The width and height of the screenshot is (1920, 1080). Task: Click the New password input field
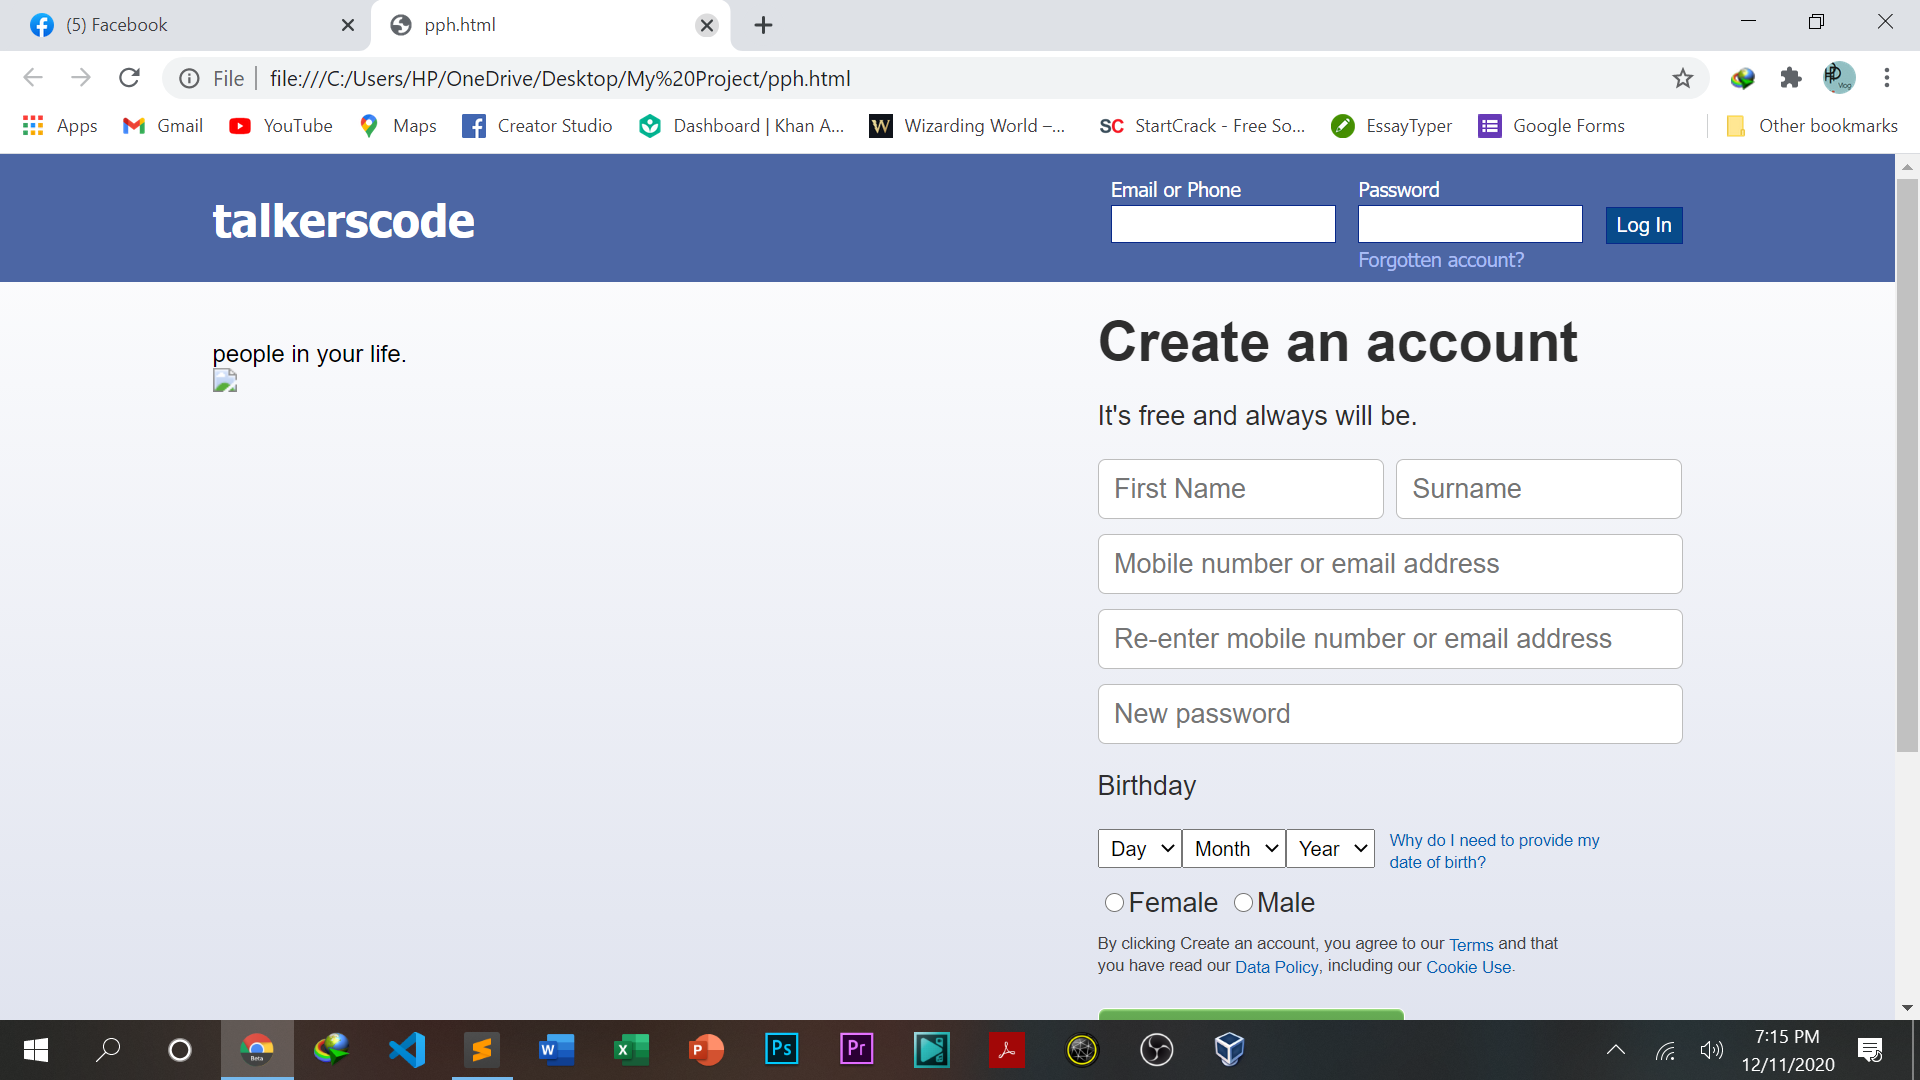tap(1389, 713)
